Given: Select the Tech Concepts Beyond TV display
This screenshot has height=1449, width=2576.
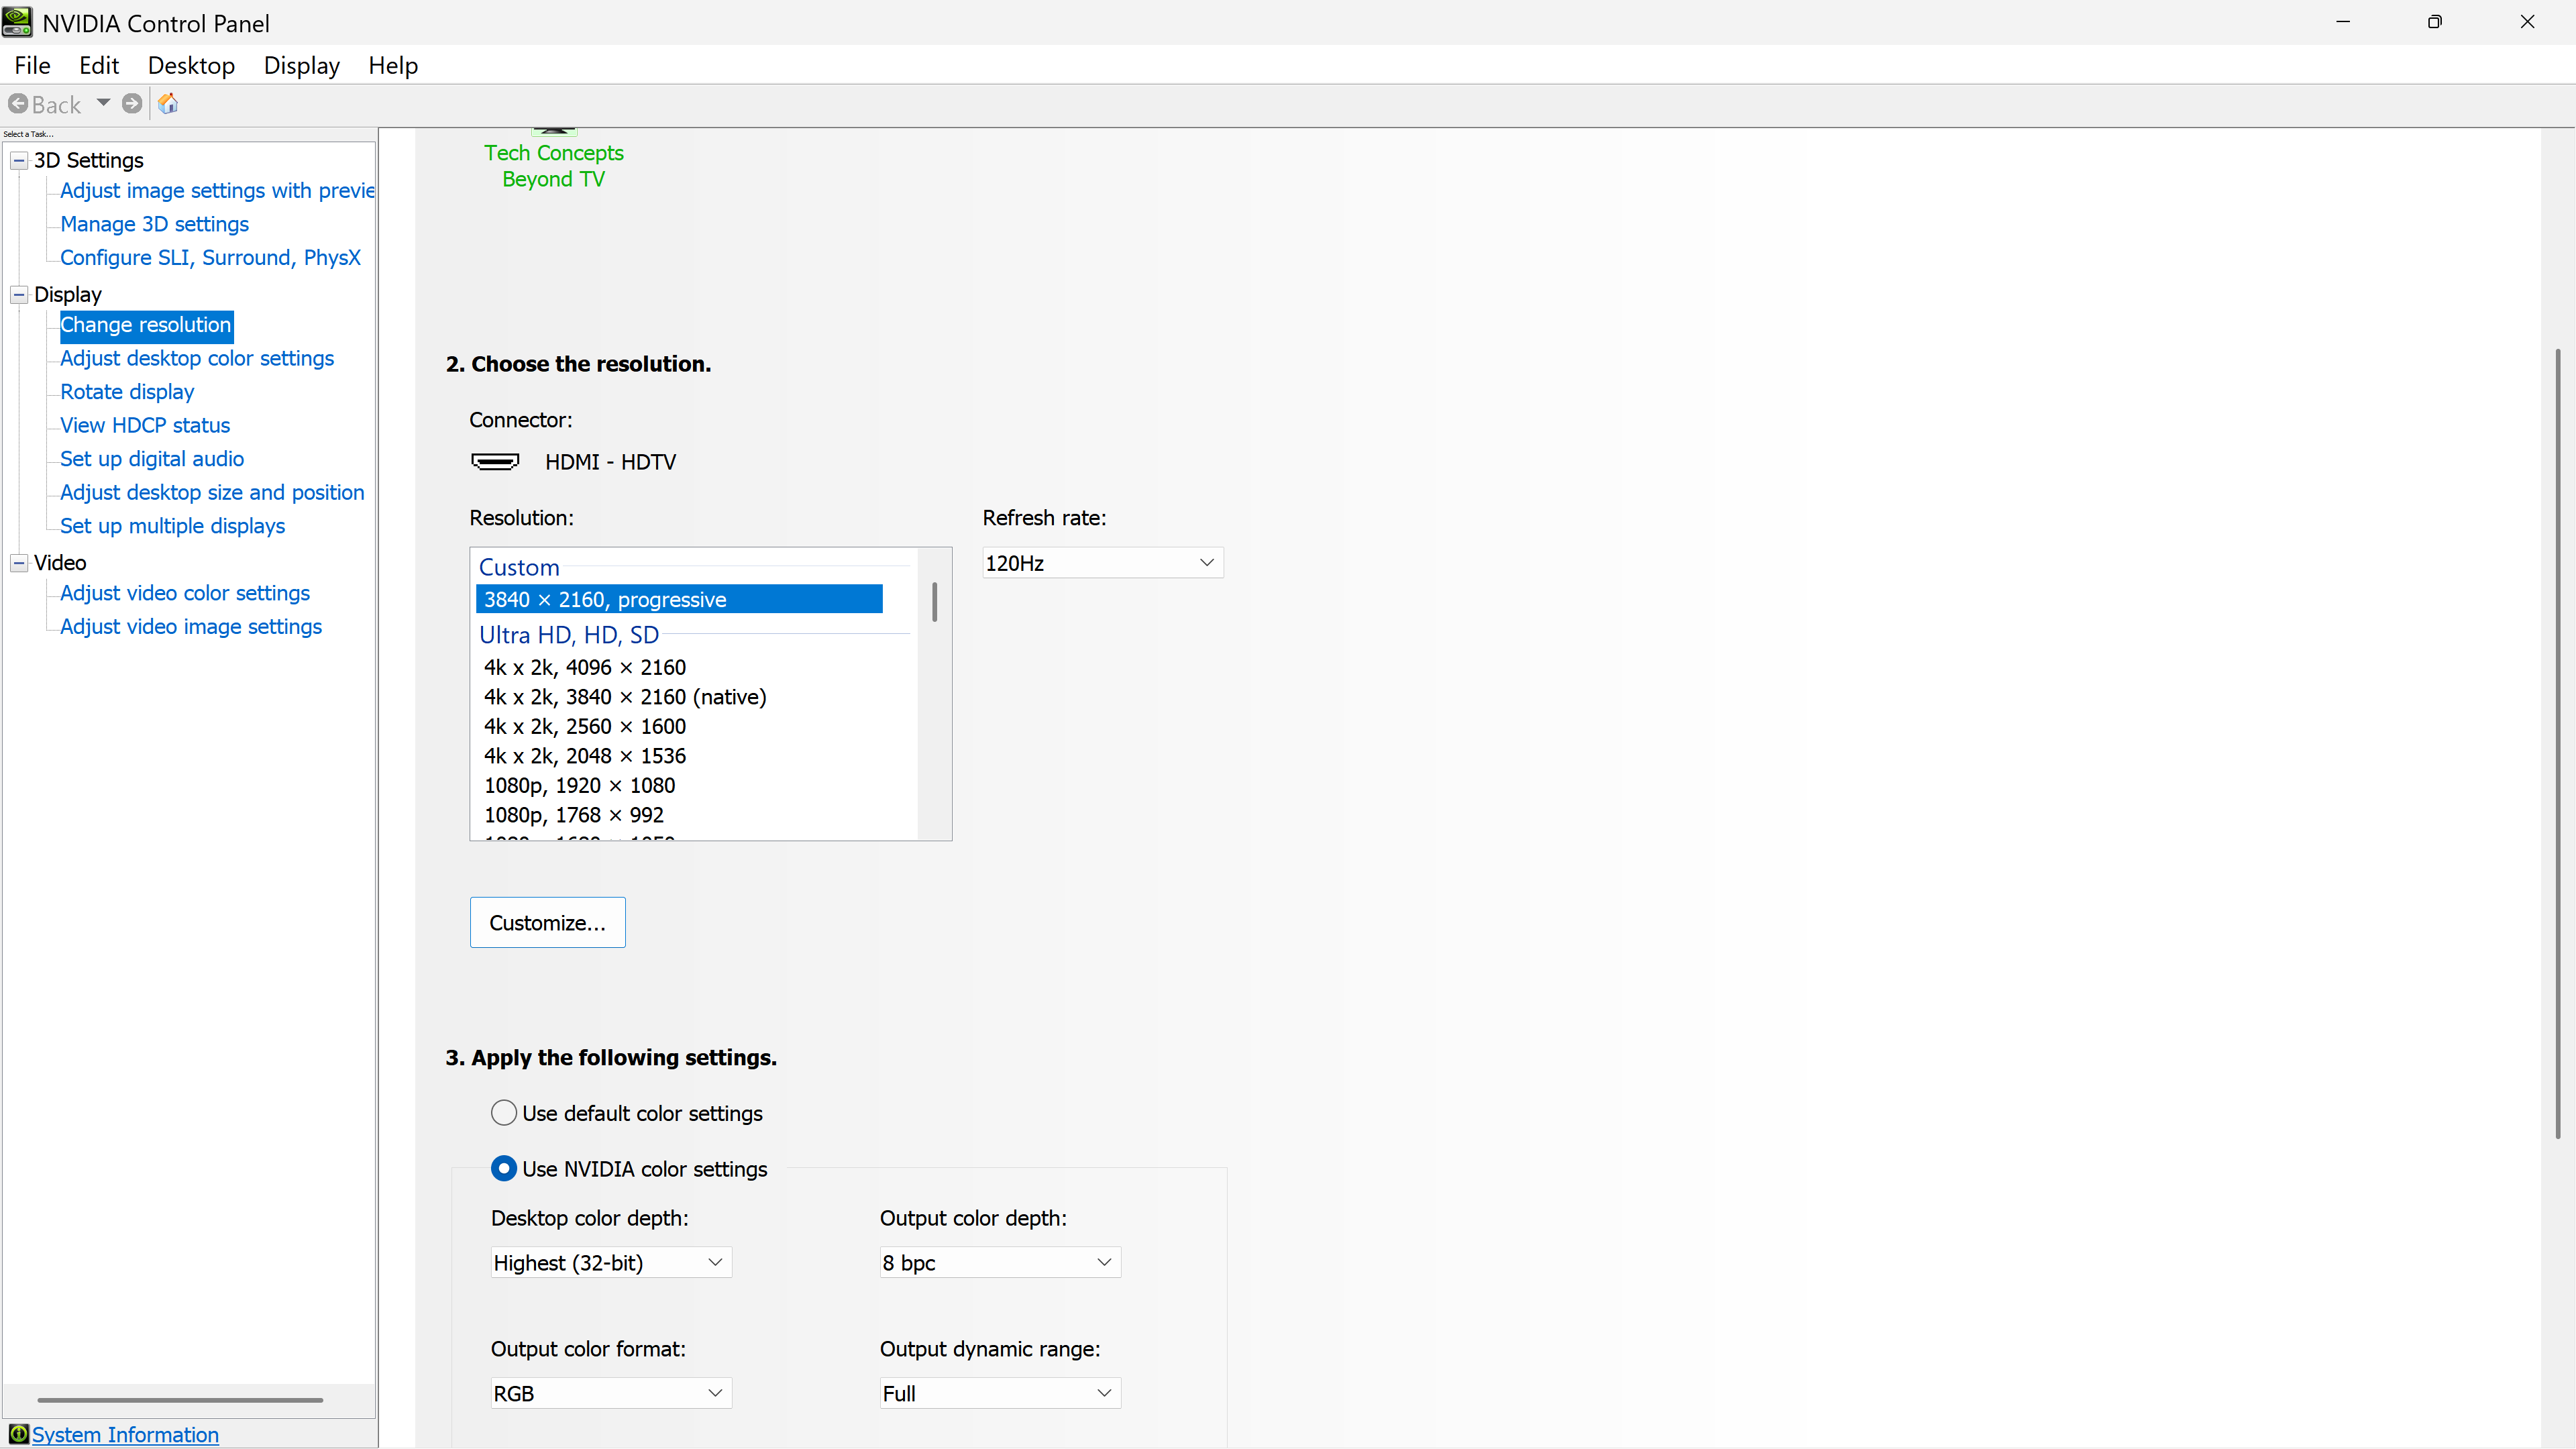Looking at the screenshot, I should click(x=554, y=165).
